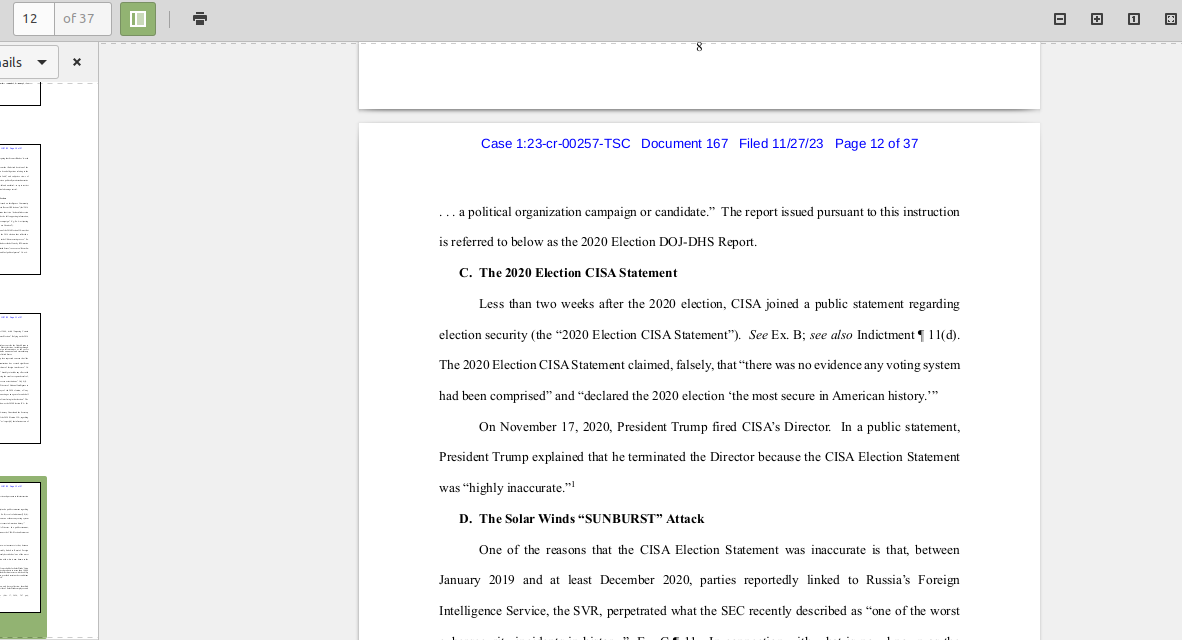1182x640 pixels.
Task: Fit page to window icon
Action: coord(1171,19)
